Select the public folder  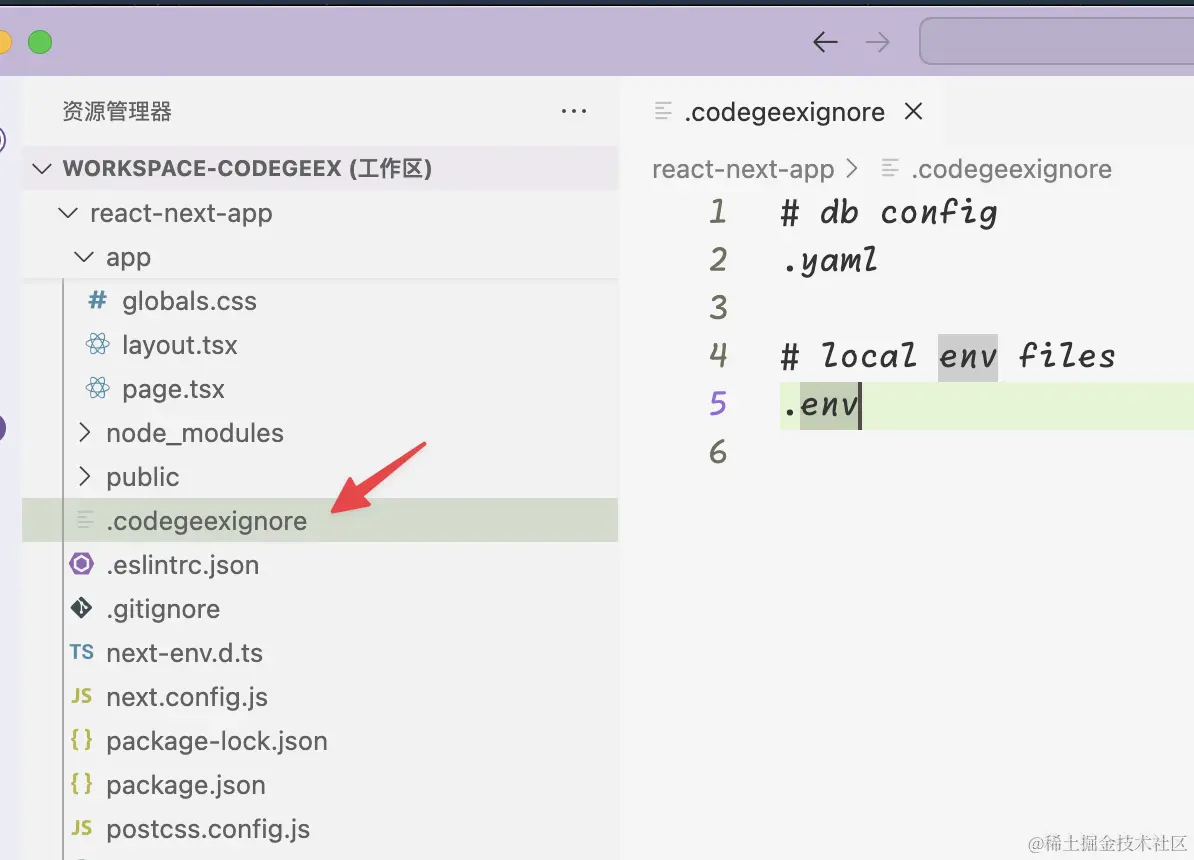click(142, 477)
